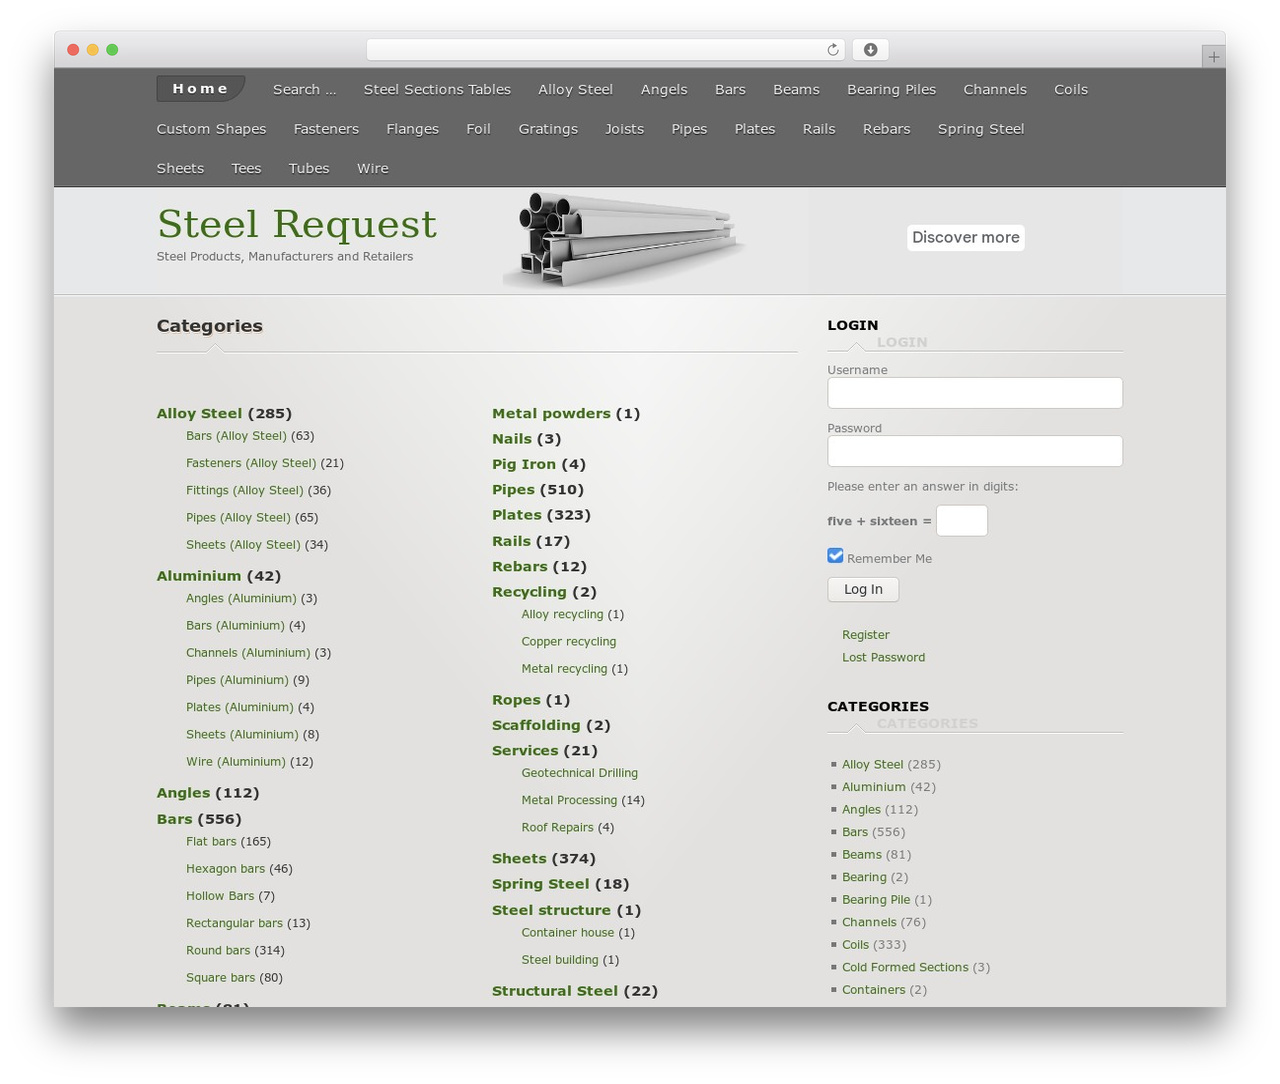
Task: Open Nails (3) category
Action: pos(527,439)
